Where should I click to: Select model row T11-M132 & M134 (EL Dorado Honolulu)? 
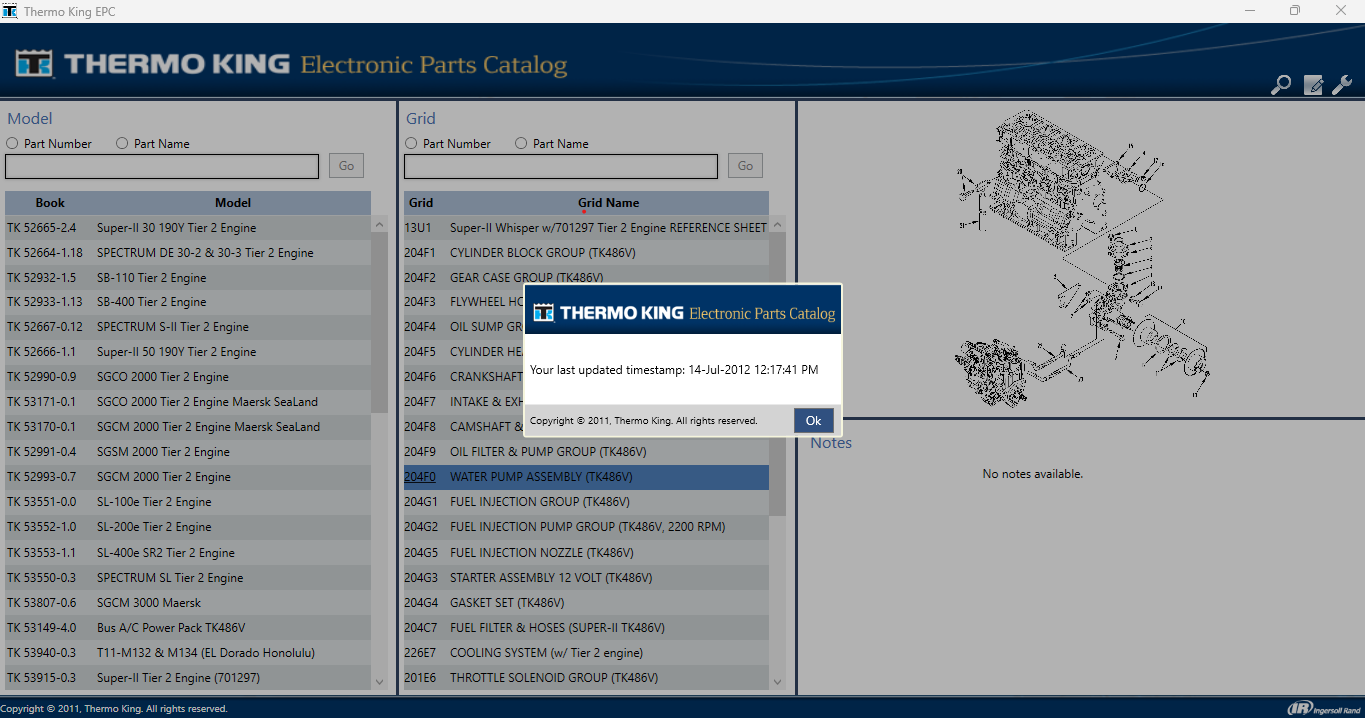tap(188, 653)
